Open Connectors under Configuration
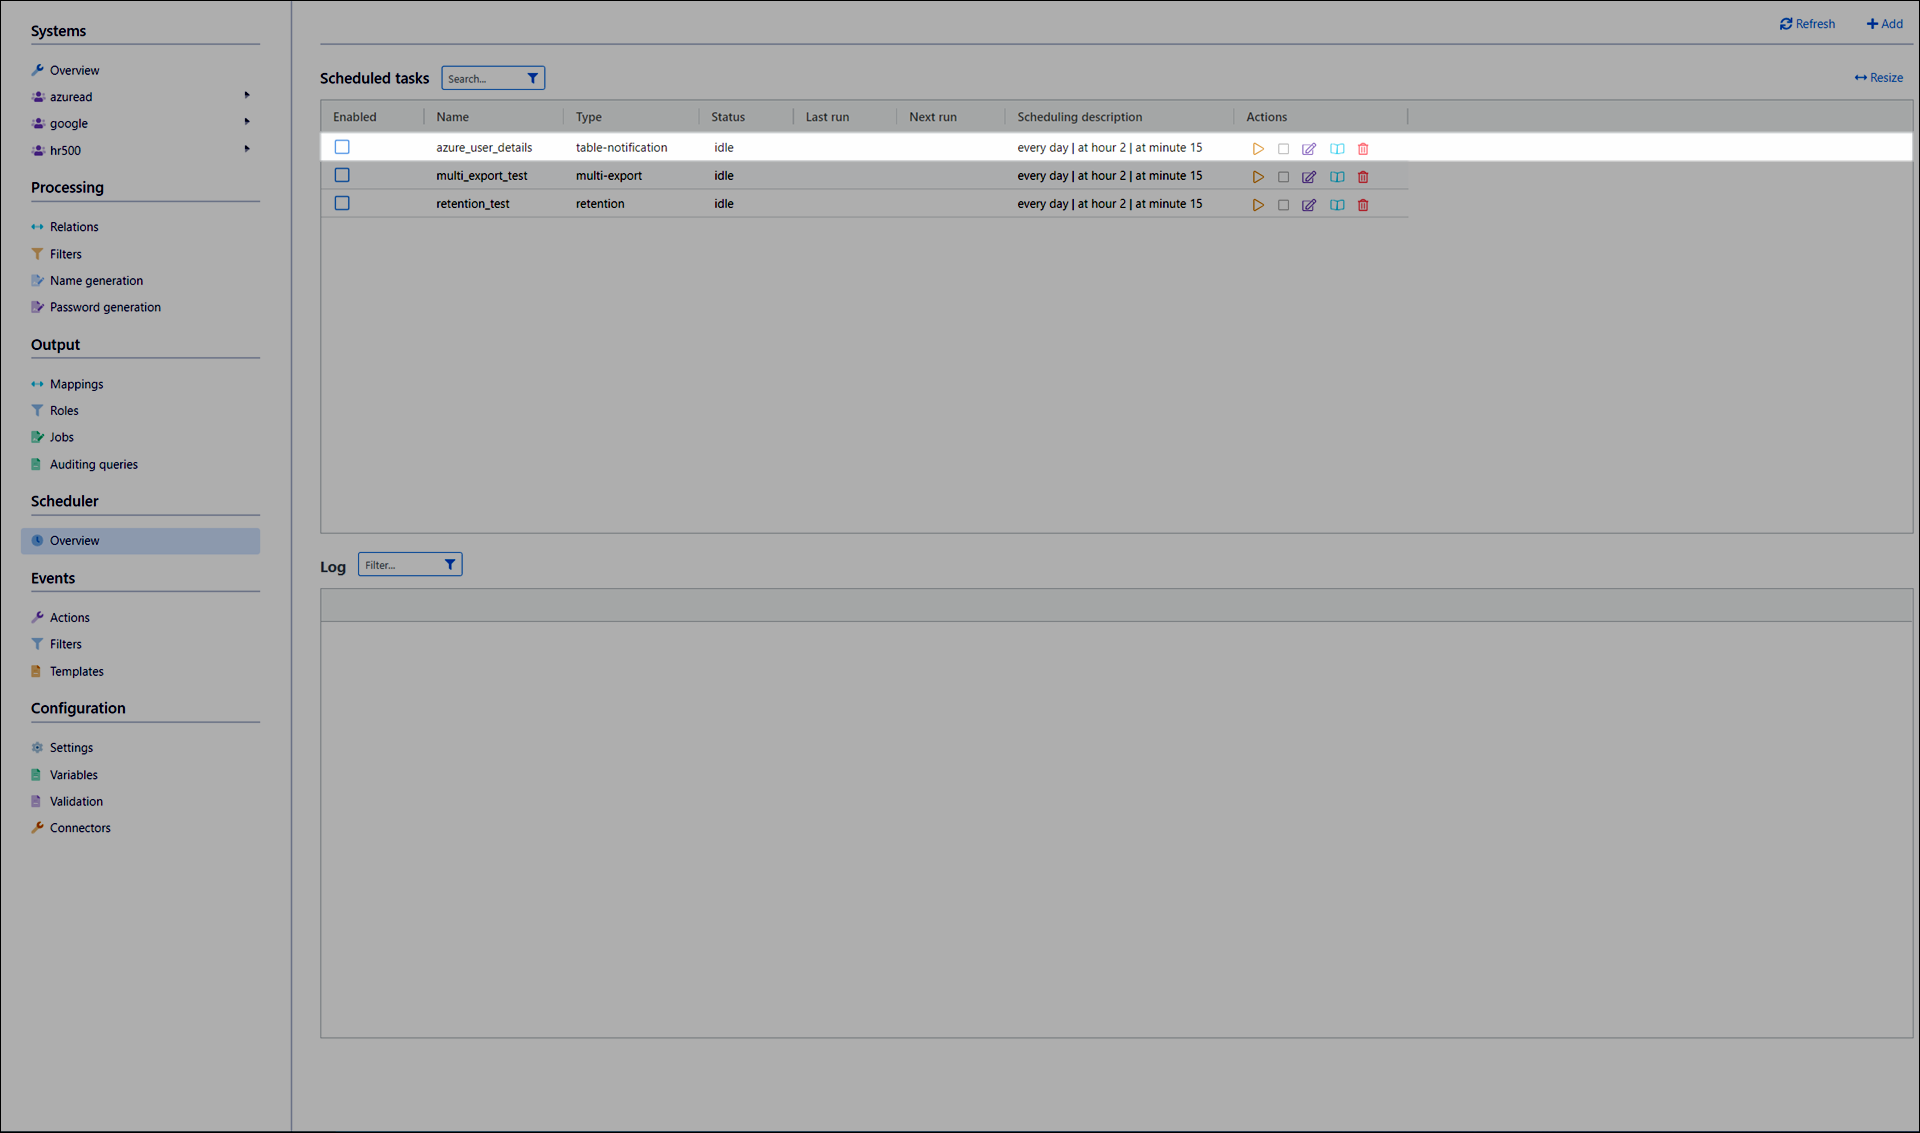Viewport: 1920px width, 1133px height. (80, 828)
